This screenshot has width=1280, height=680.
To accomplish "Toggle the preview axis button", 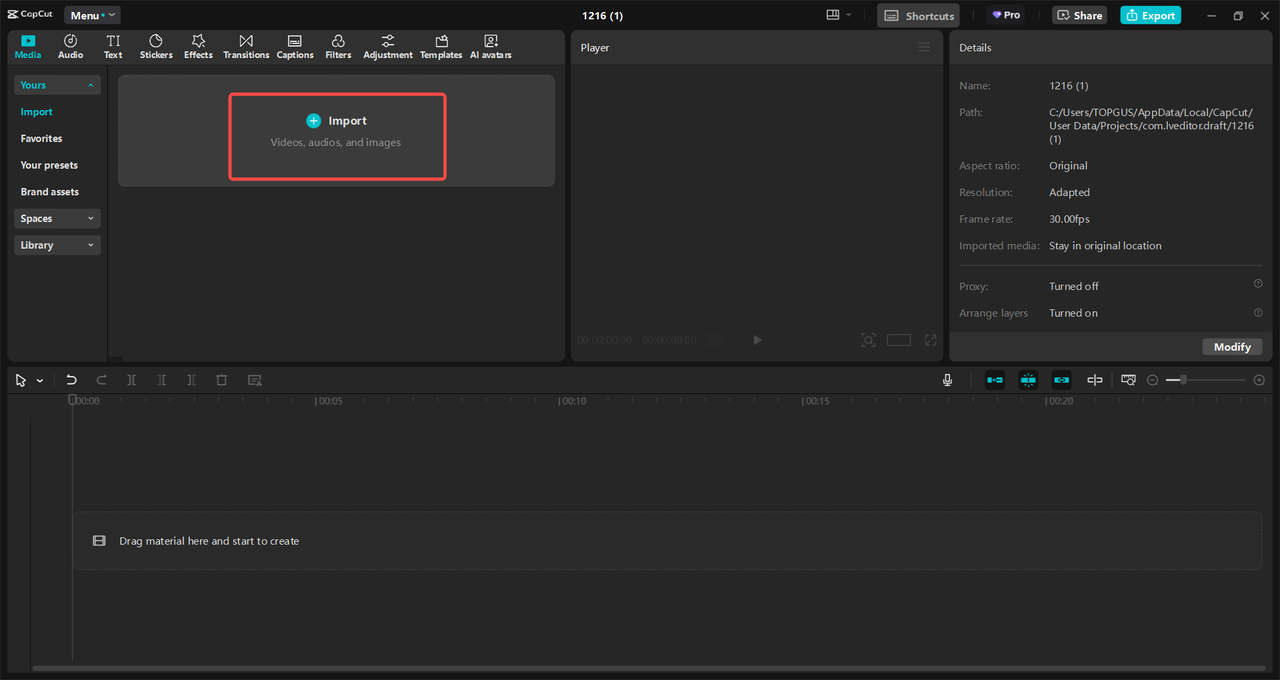I will (1095, 380).
